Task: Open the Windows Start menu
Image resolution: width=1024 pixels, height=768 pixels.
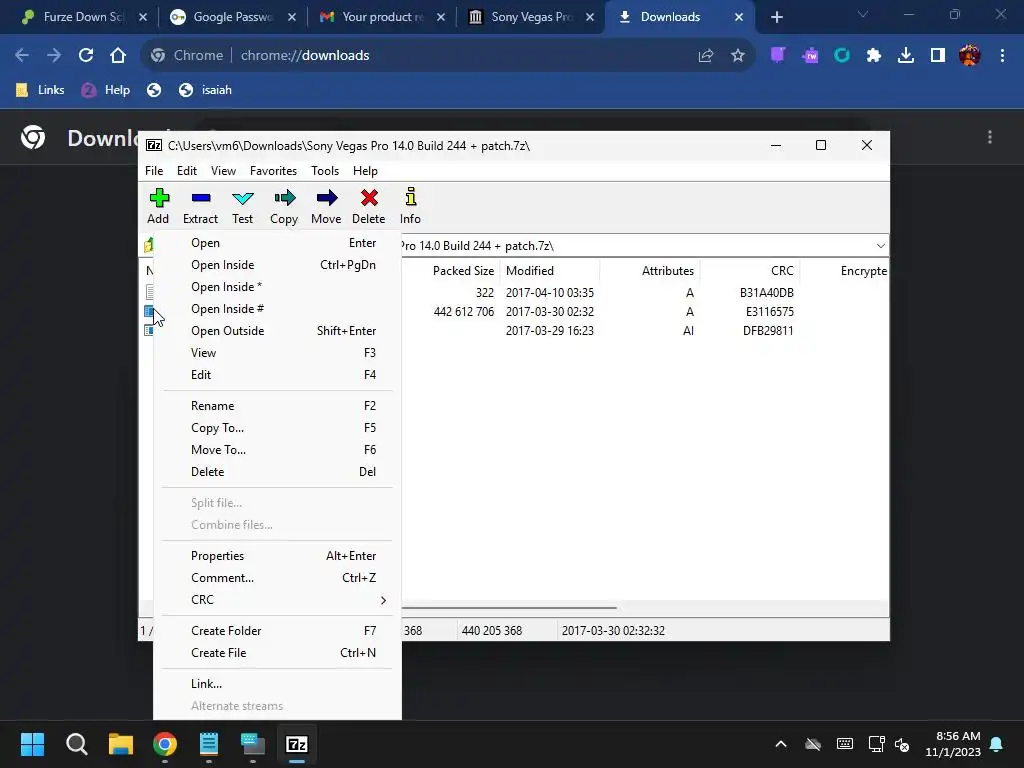Action: point(32,744)
